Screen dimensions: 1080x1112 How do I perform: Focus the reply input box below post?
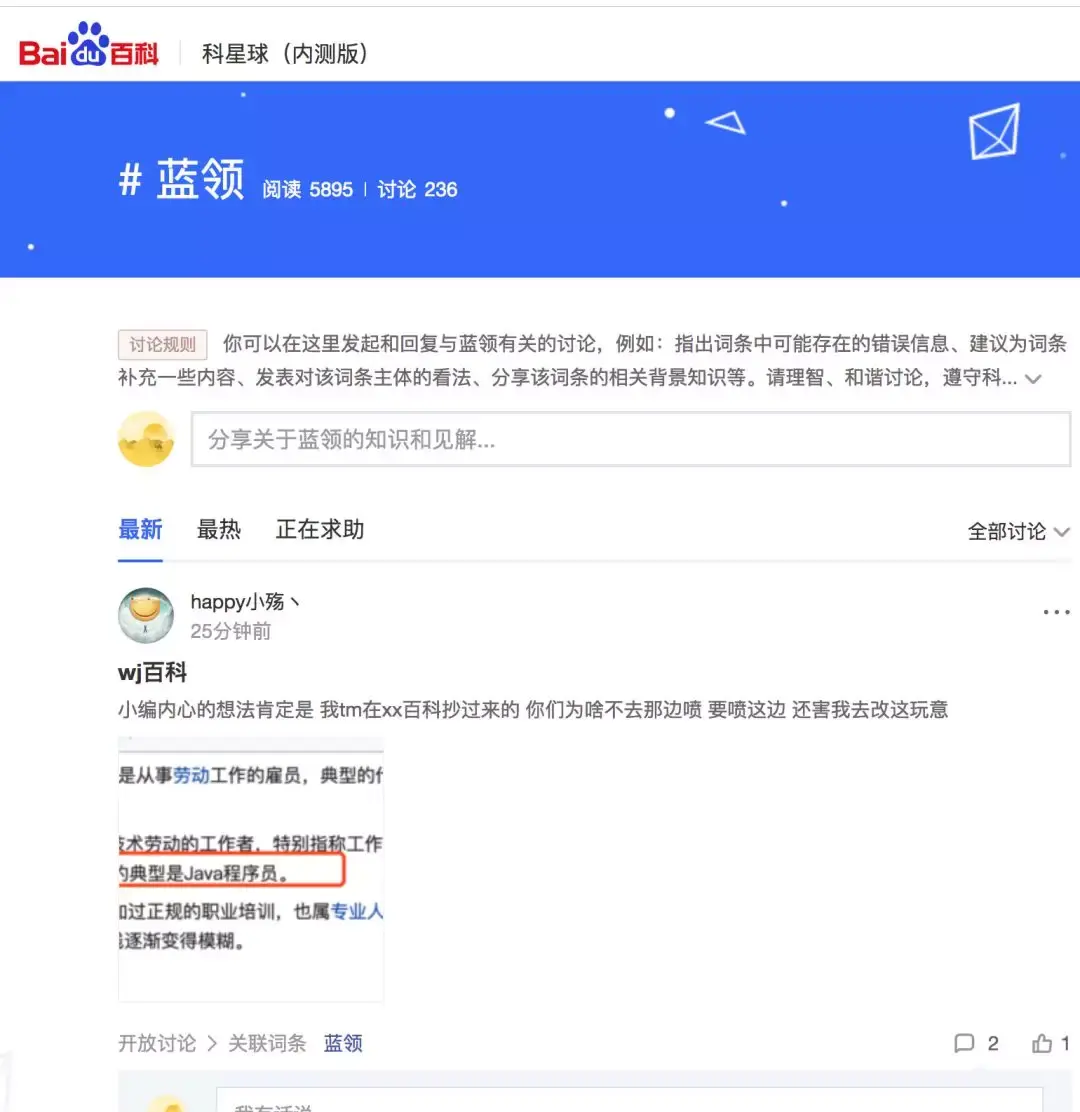(629, 1099)
